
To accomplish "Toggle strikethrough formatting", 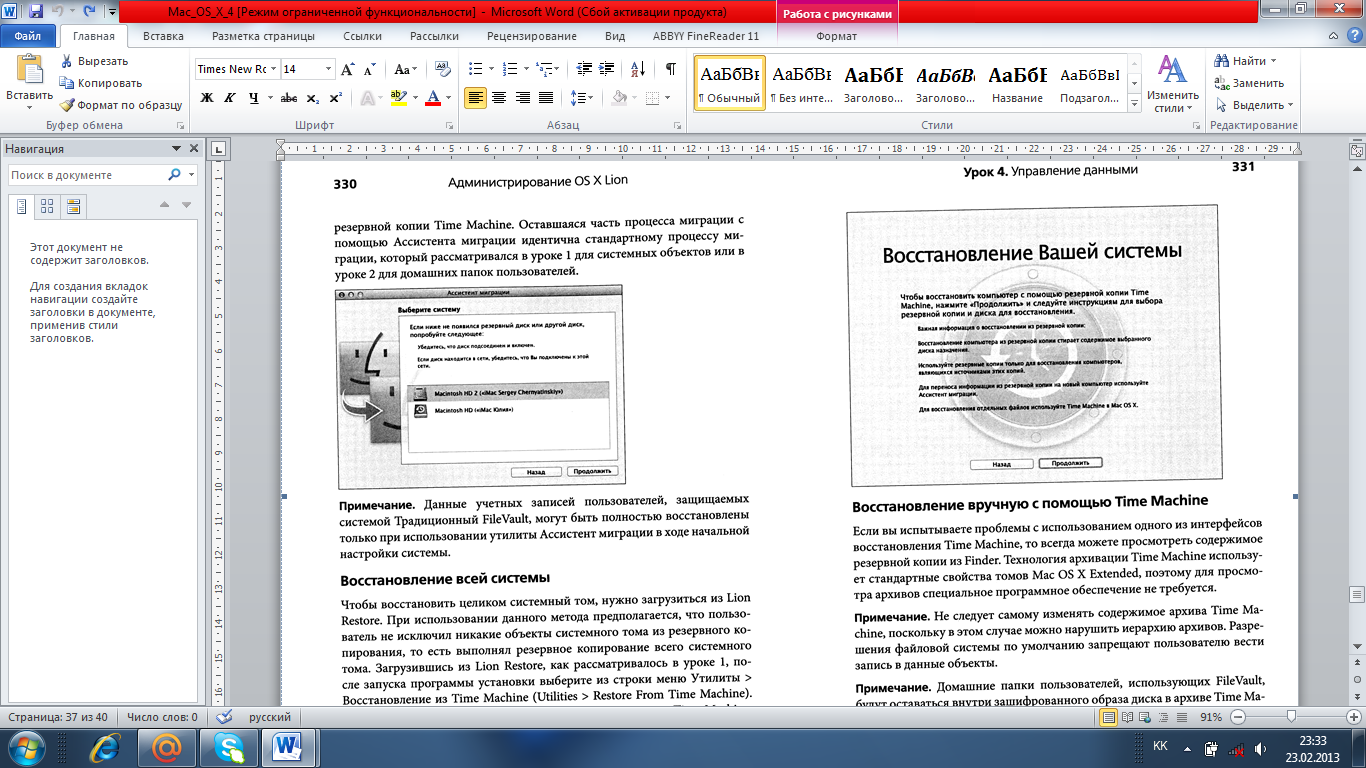I will pyautogui.click(x=289, y=98).
